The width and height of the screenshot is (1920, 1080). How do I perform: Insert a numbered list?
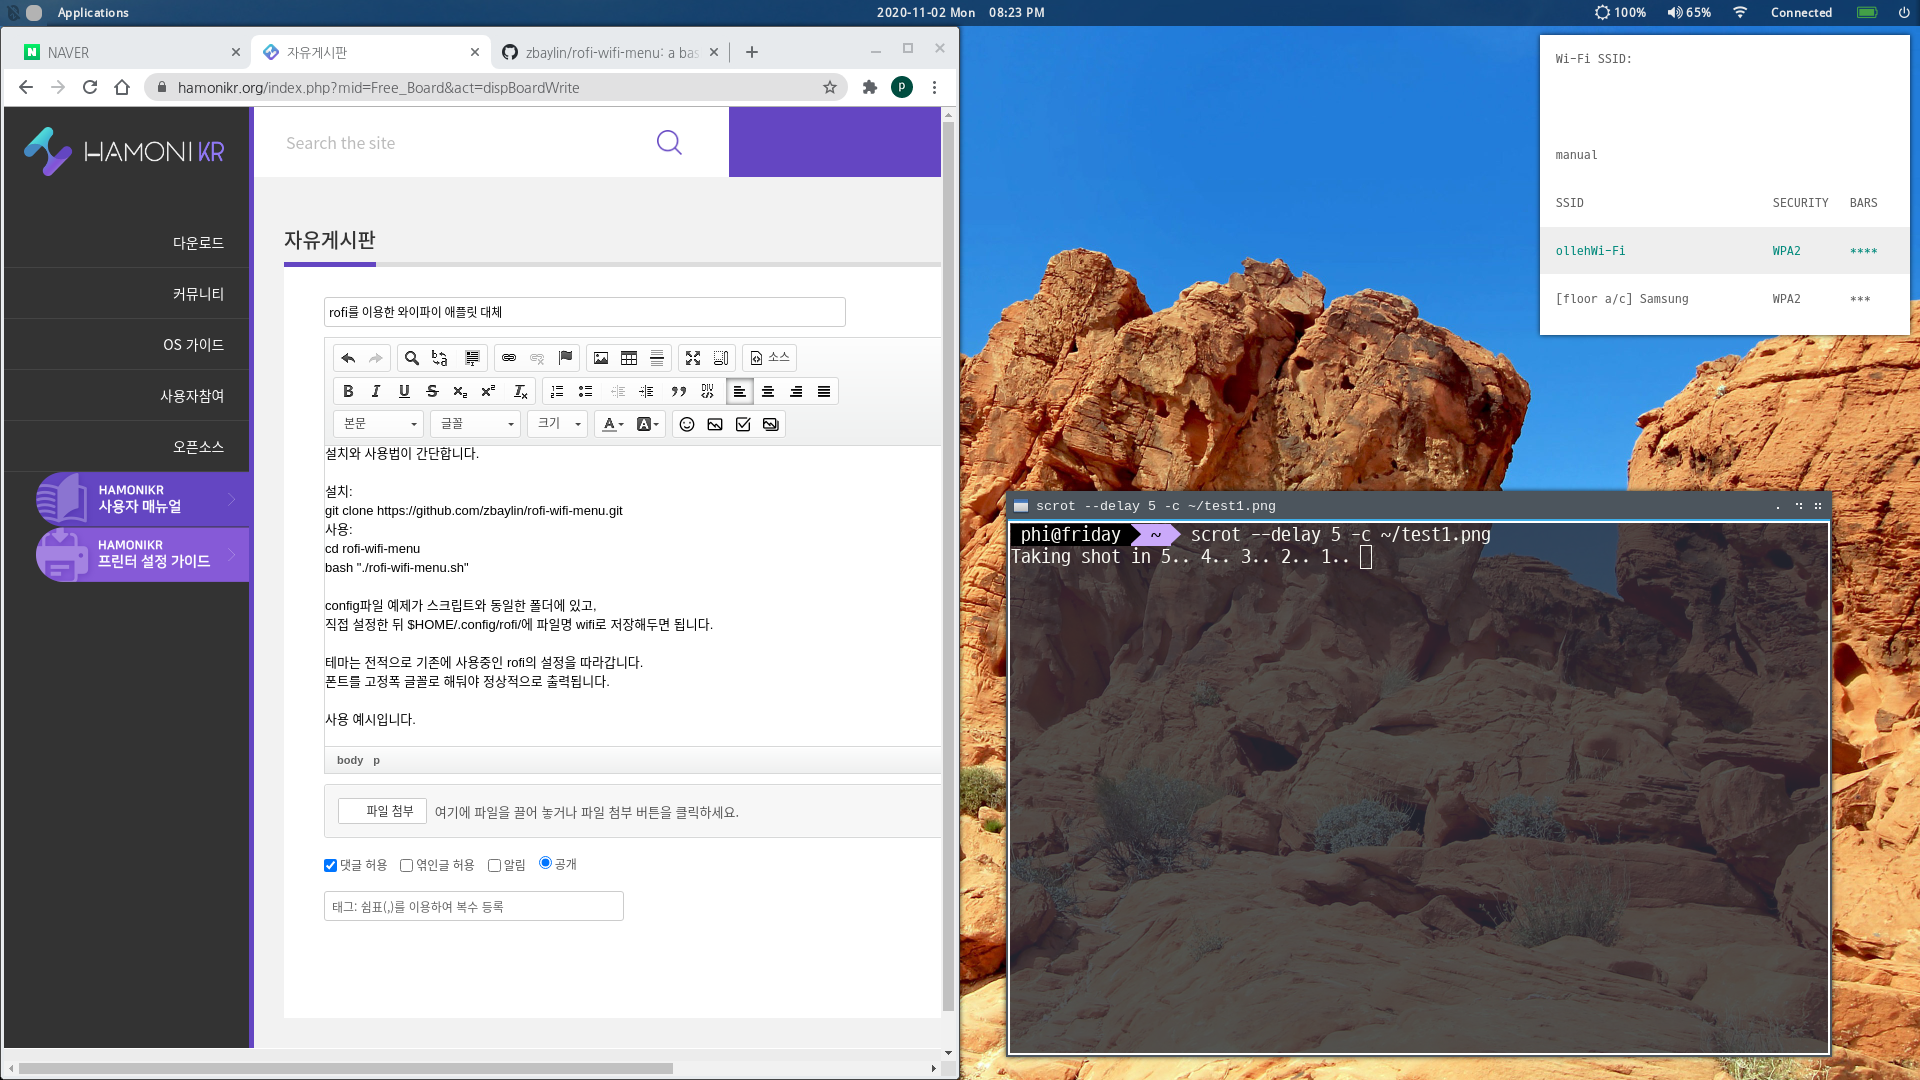pyautogui.click(x=557, y=391)
